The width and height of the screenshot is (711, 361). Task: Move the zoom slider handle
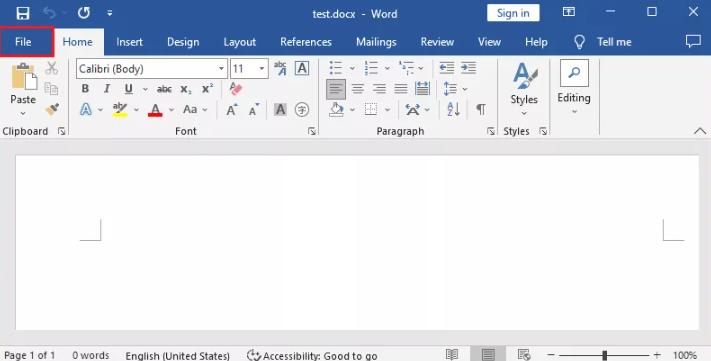coord(604,355)
